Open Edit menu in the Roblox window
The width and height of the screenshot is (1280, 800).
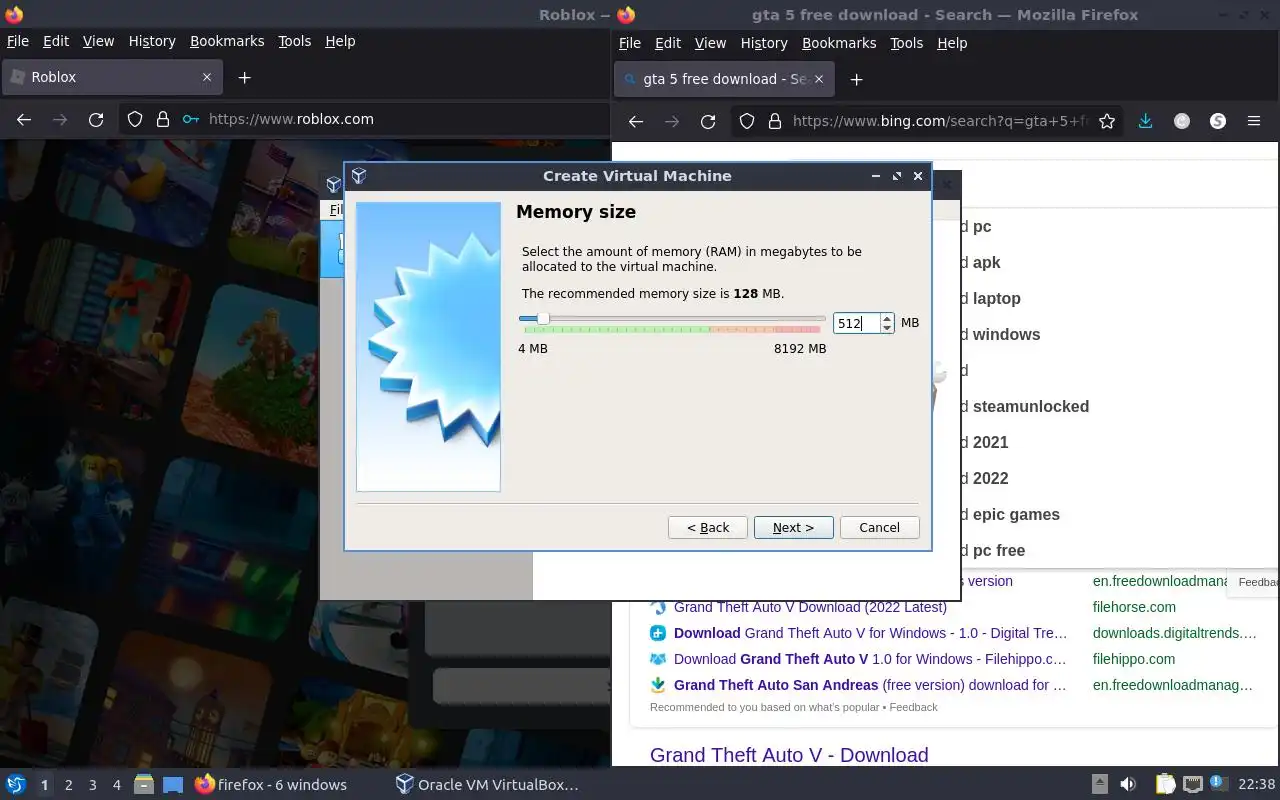(x=56, y=41)
